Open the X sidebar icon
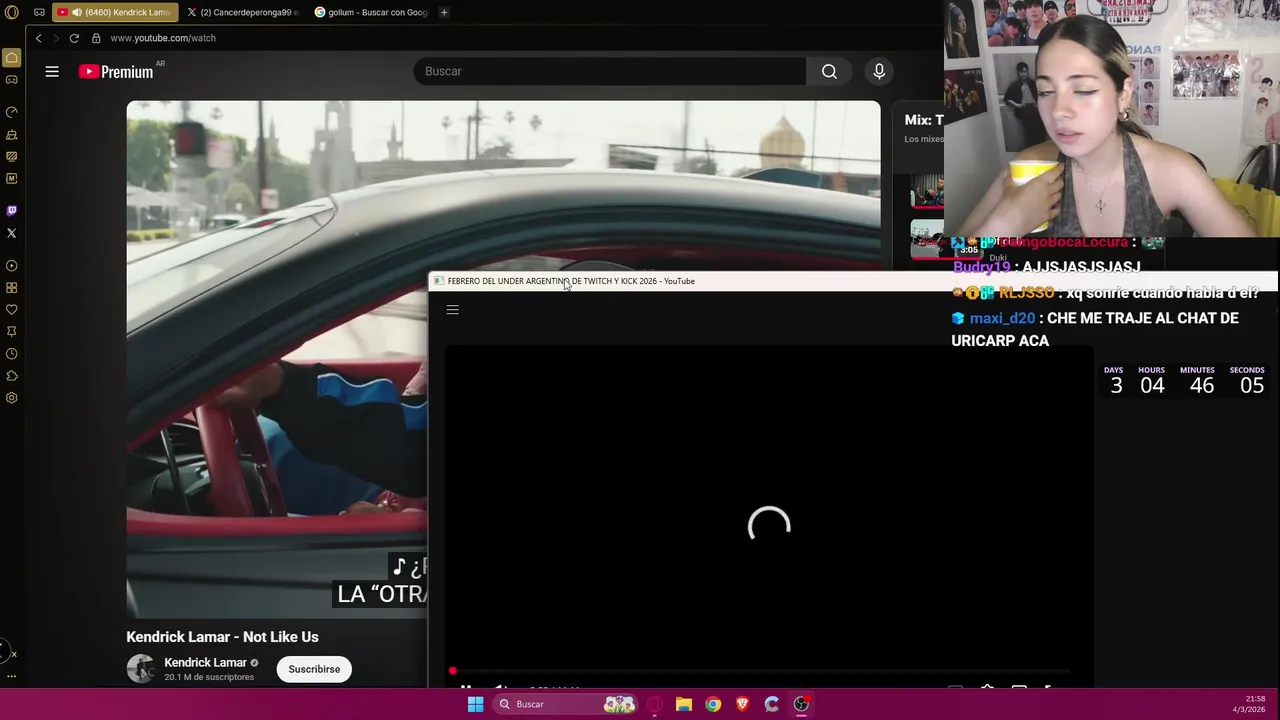This screenshot has width=1280, height=720. point(12,233)
